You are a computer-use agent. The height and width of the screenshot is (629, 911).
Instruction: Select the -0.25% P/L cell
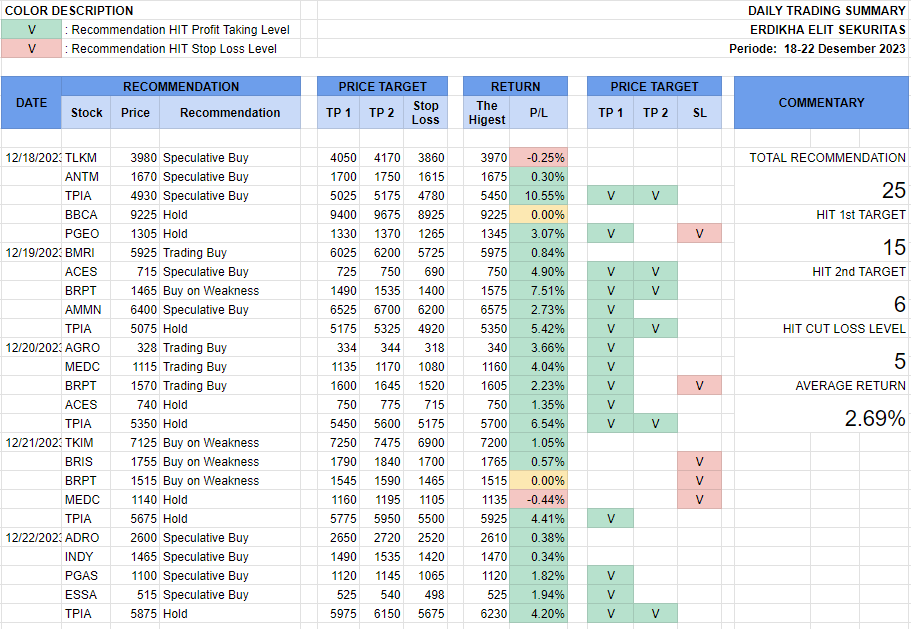tap(538, 158)
